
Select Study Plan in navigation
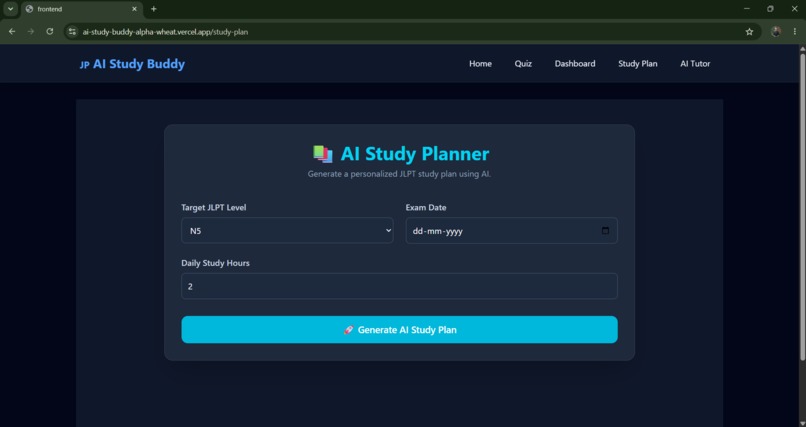[x=637, y=64]
